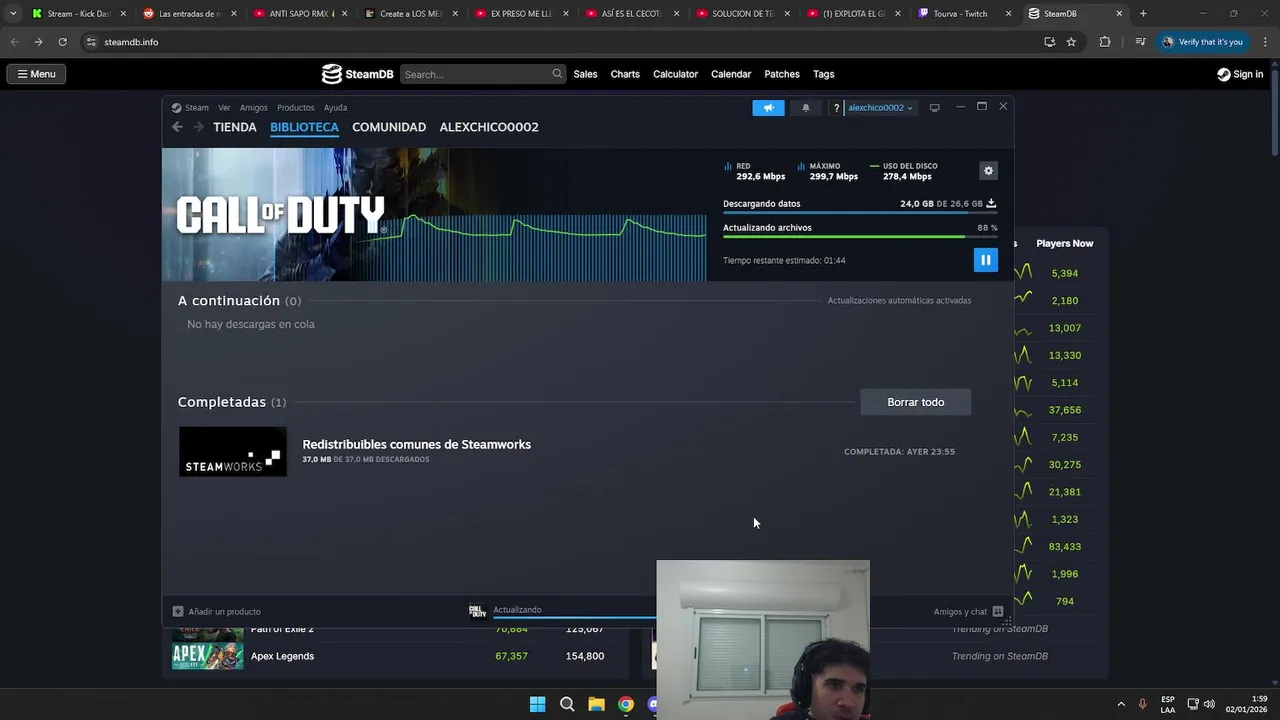The image size is (1280, 720).
Task: Click Sign in on SteamDB
Action: click(x=1240, y=74)
